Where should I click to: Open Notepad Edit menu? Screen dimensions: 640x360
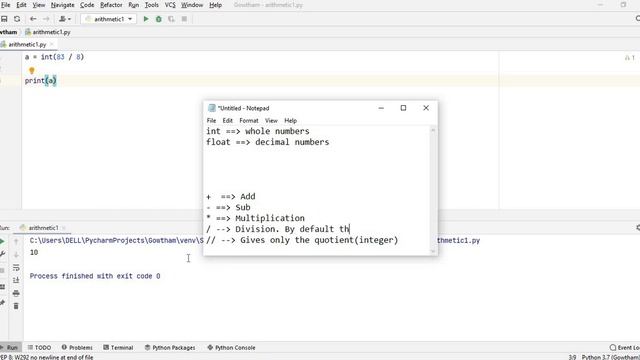(227, 120)
